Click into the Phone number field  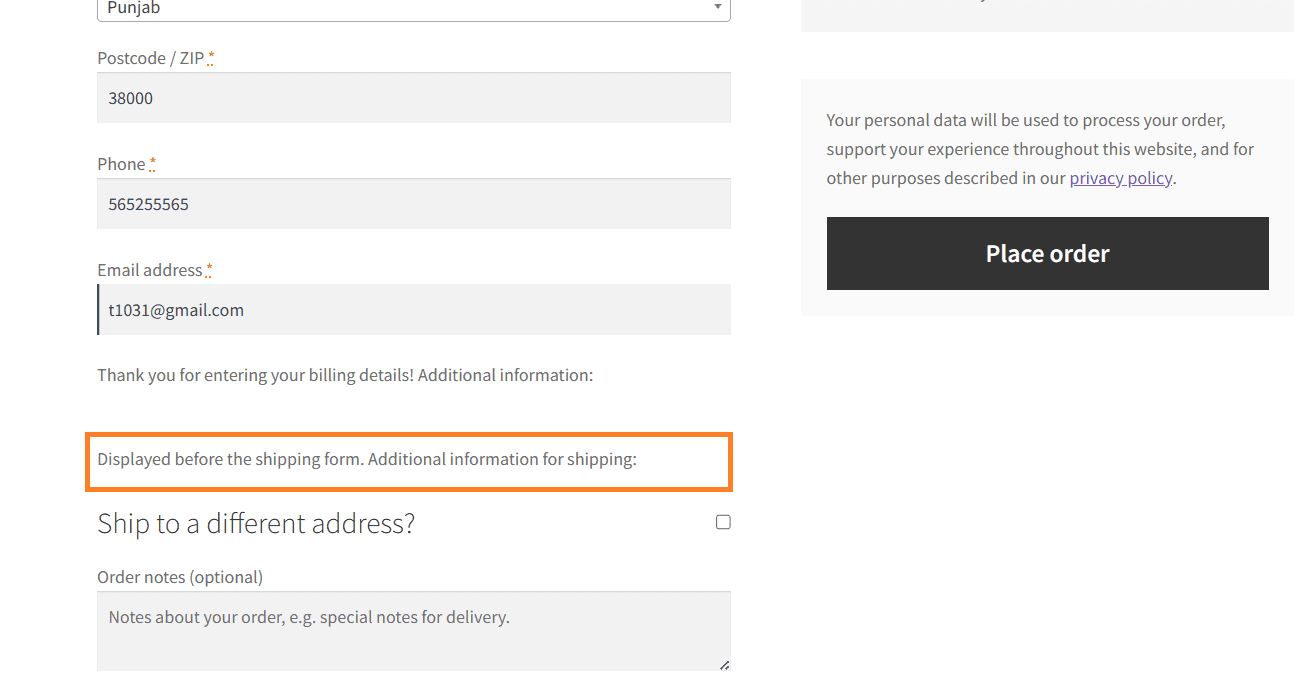[413, 204]
